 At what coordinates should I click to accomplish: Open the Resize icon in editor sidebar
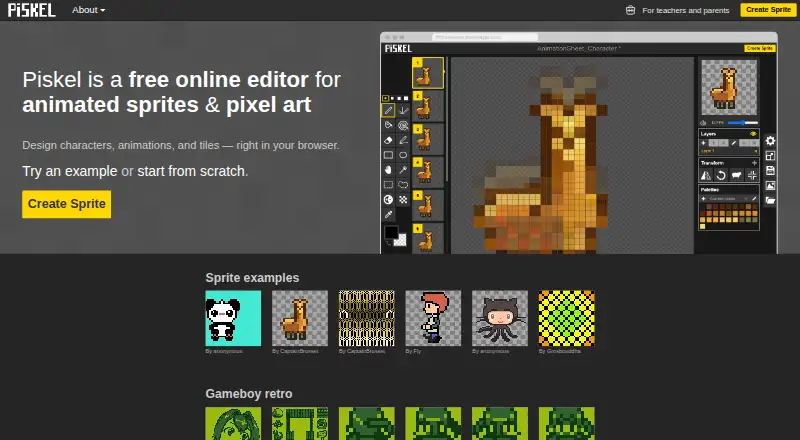coord(770,156)
